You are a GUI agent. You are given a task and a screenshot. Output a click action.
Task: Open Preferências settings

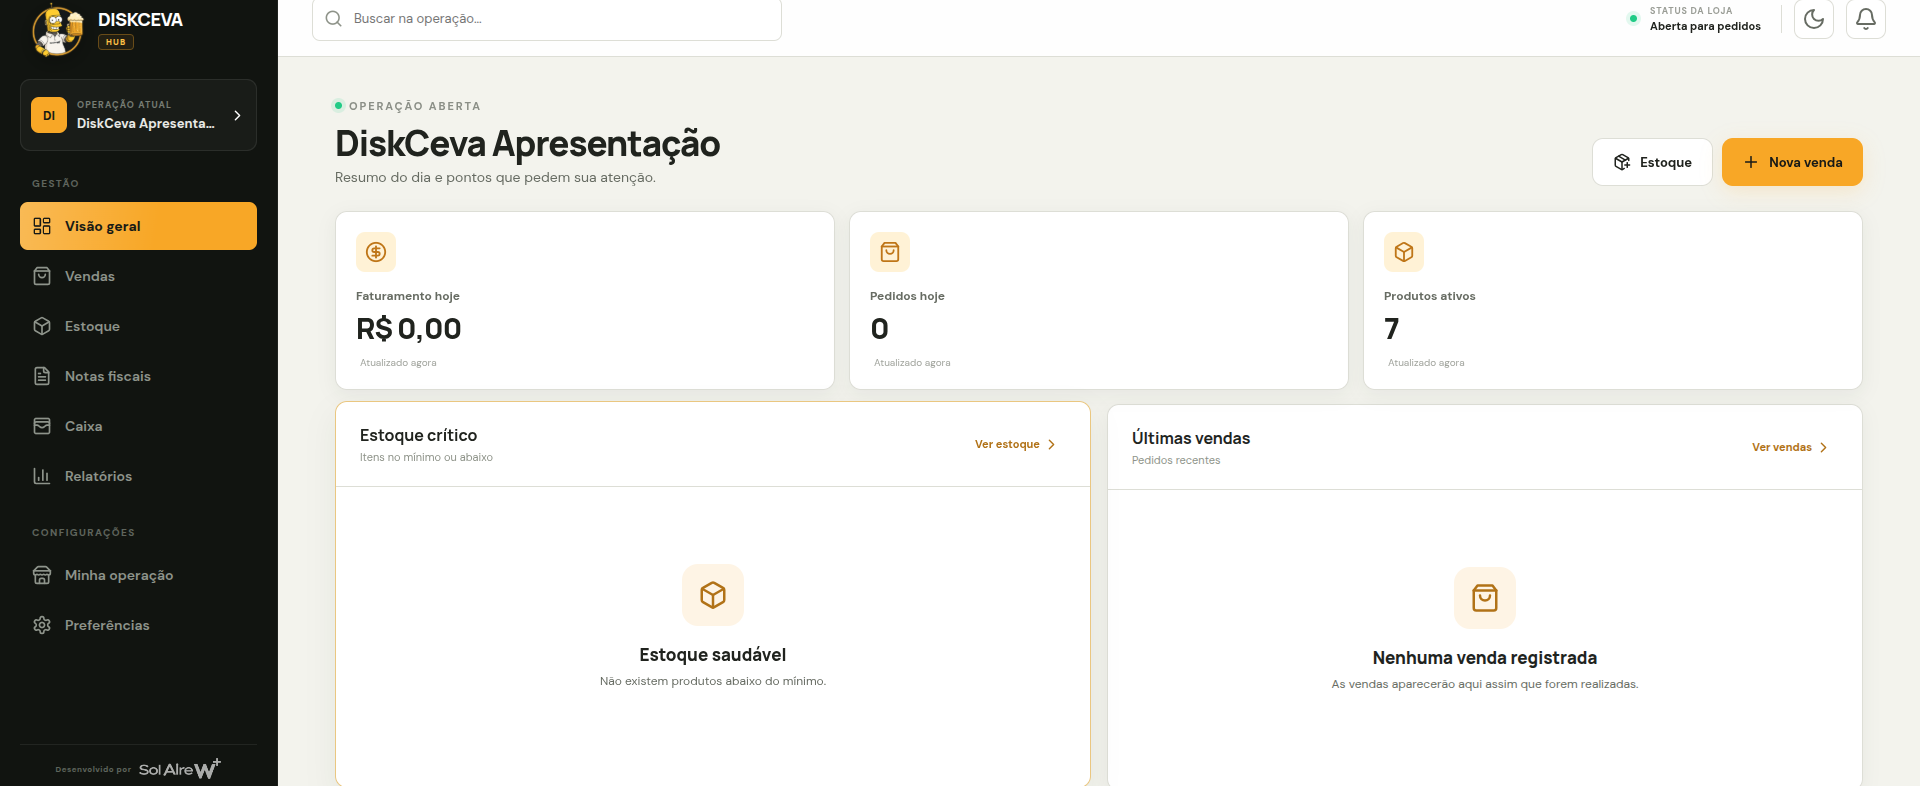pos(138,625)
